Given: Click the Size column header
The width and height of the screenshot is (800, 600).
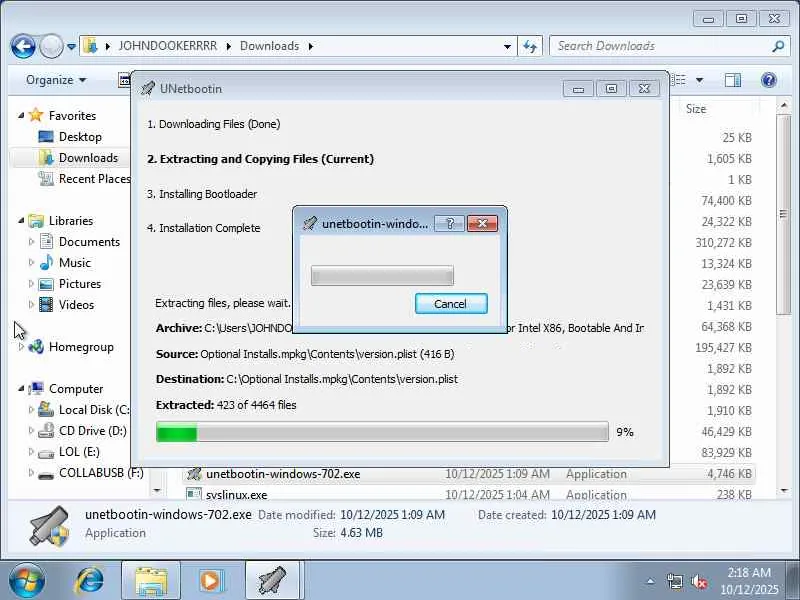Looking at the screenshot, I should point(696,109).
